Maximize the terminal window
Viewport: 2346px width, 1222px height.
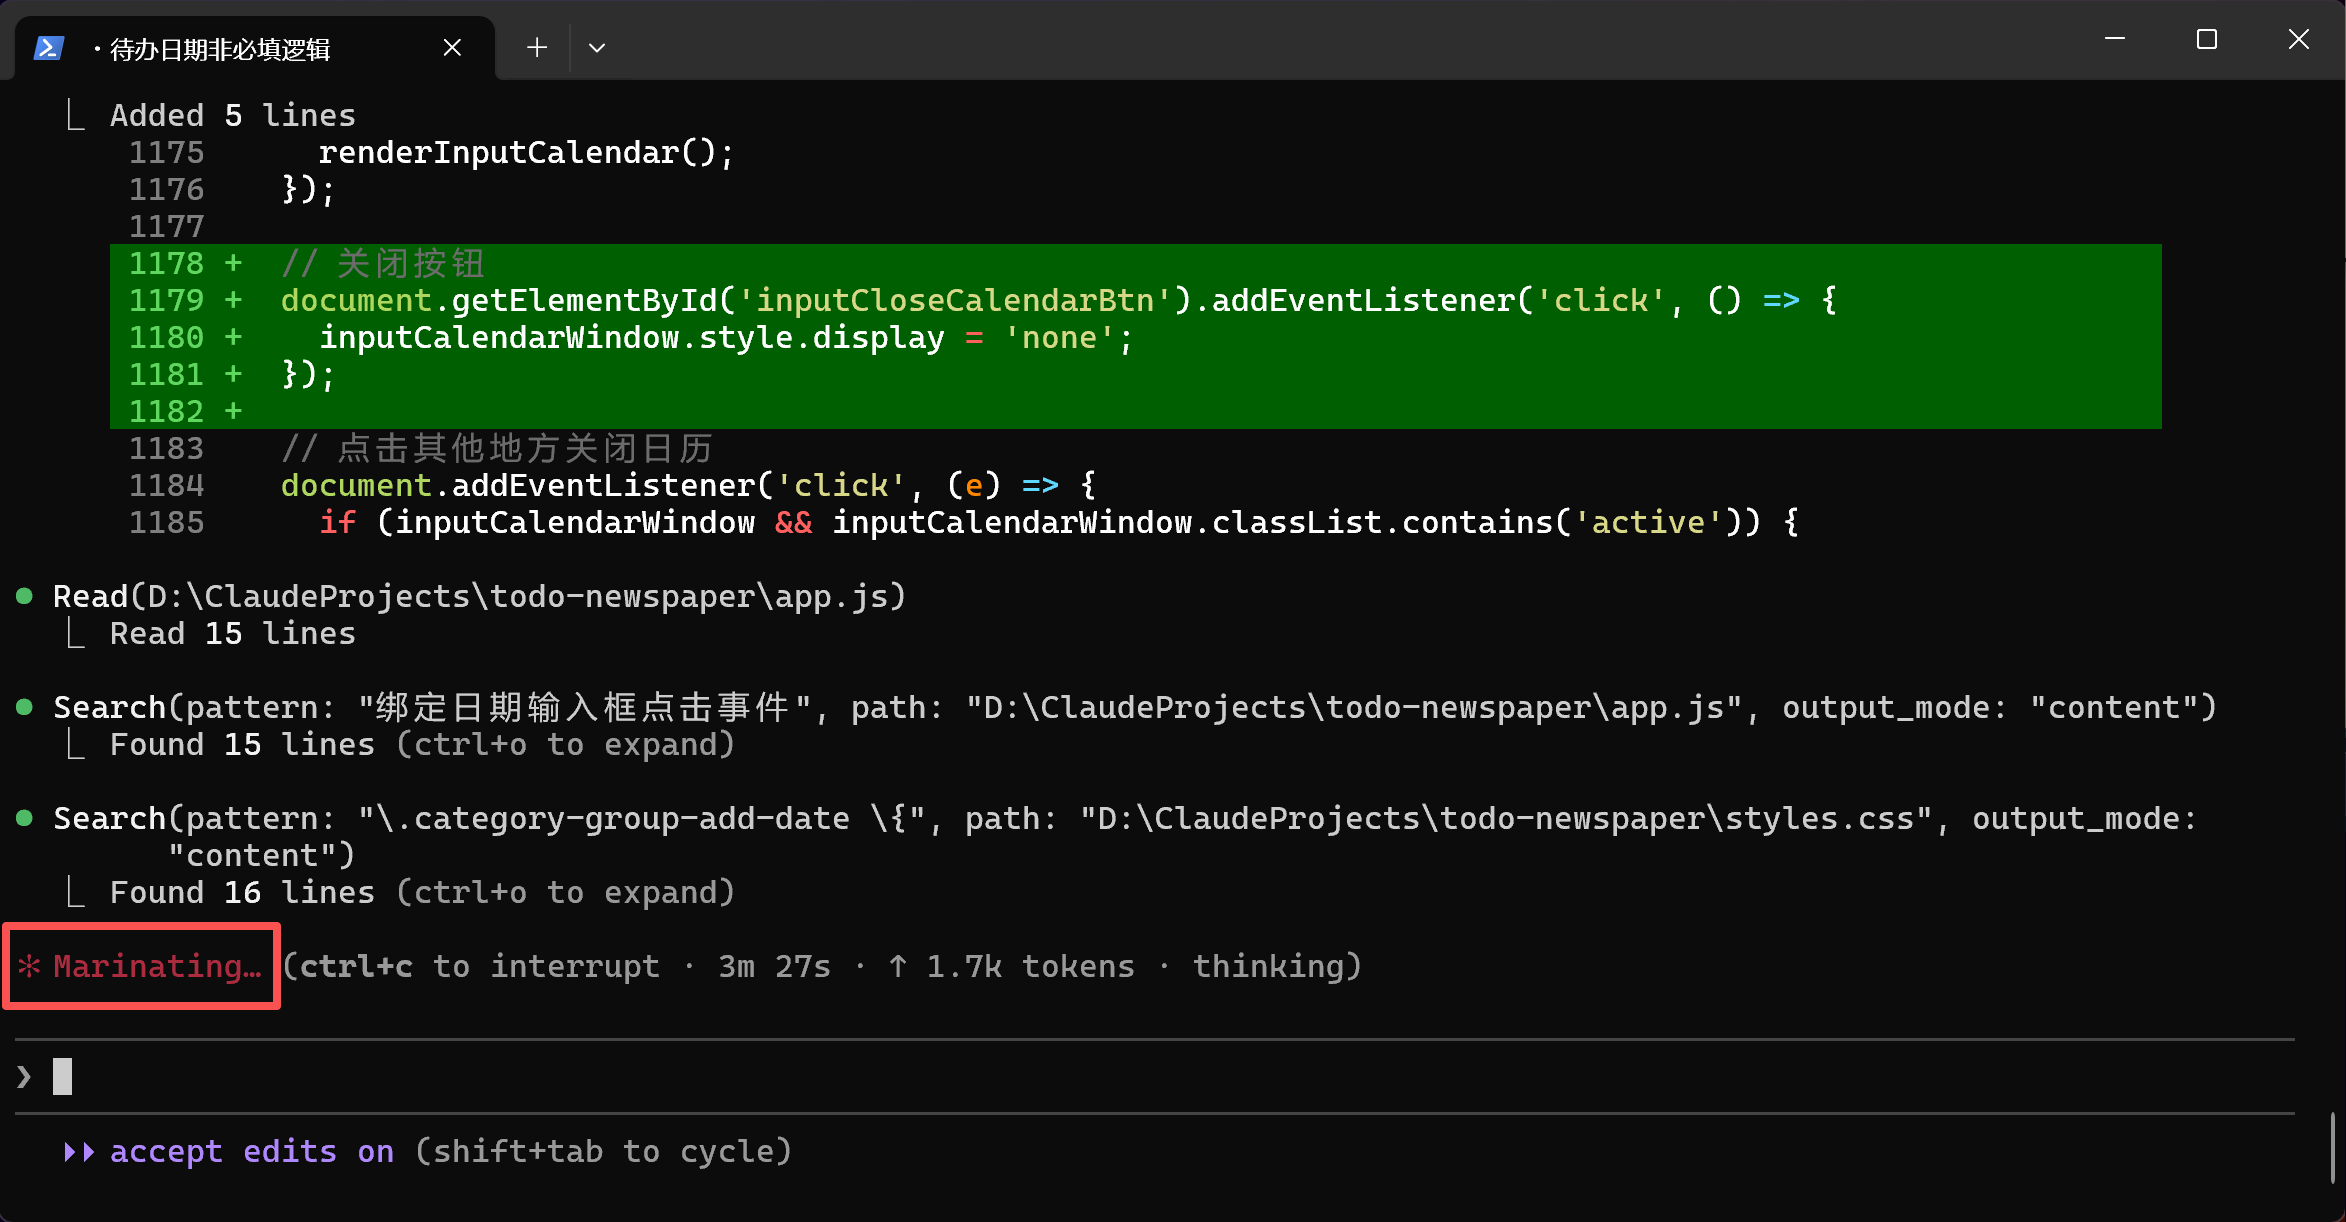pyautogui.click(x=2206, y=40)
